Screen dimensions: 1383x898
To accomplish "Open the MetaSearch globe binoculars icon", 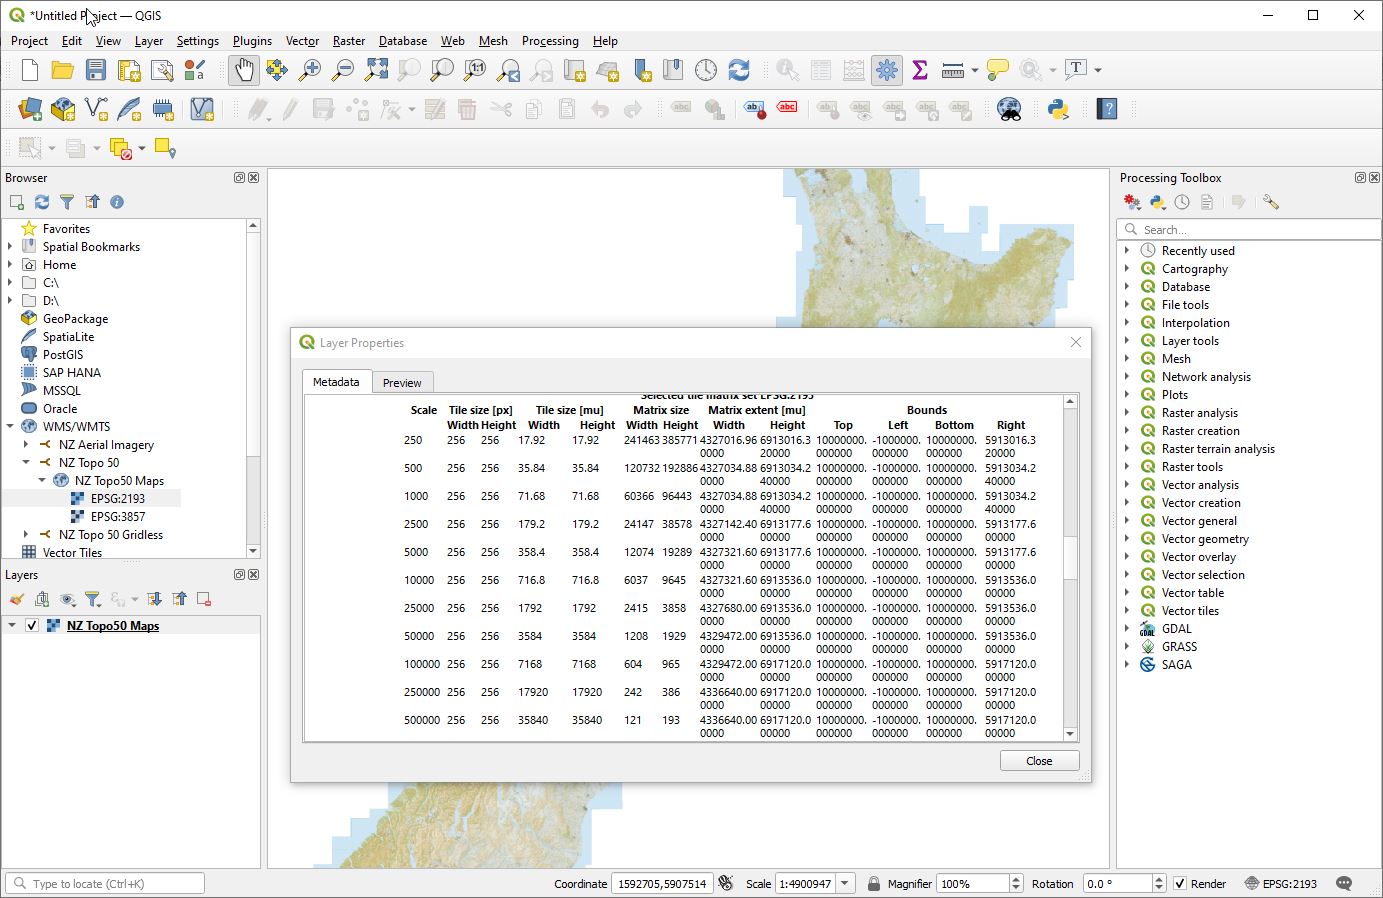I will 1009,109.
